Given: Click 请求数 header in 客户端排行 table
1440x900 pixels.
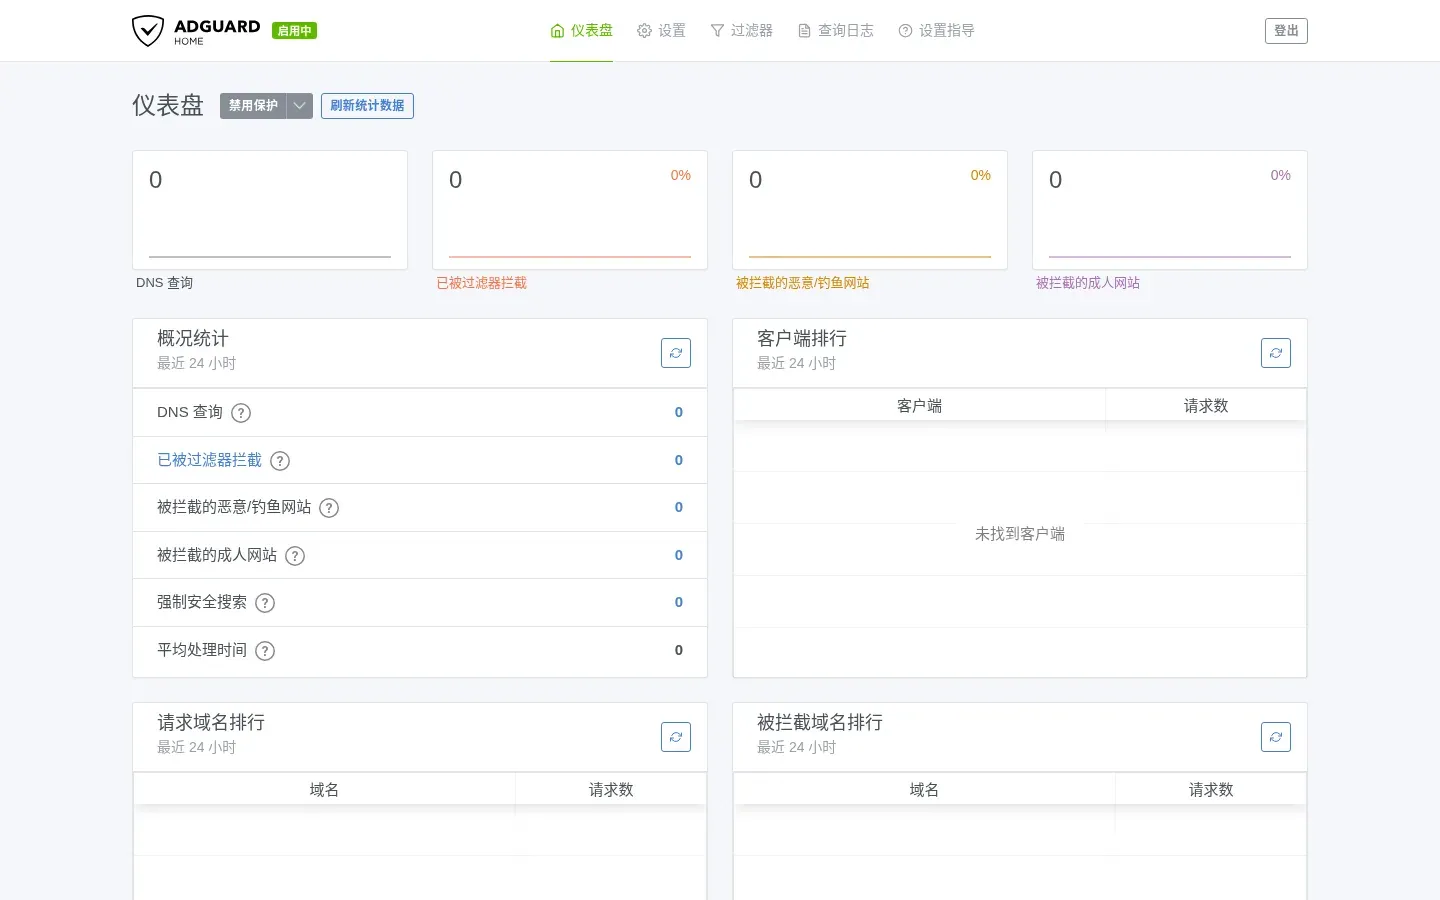Looking at the screenshot, I should coord(1206,405).
